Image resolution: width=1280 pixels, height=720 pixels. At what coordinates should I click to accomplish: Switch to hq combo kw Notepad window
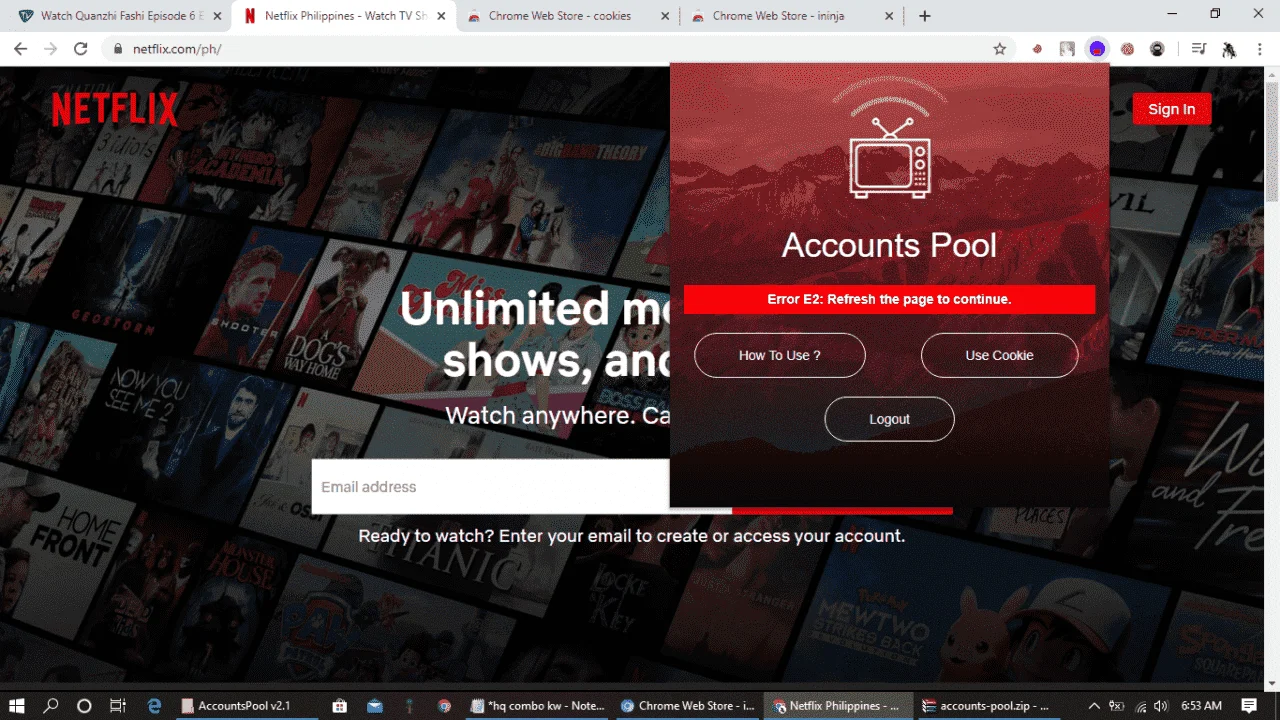coord(538,706)
